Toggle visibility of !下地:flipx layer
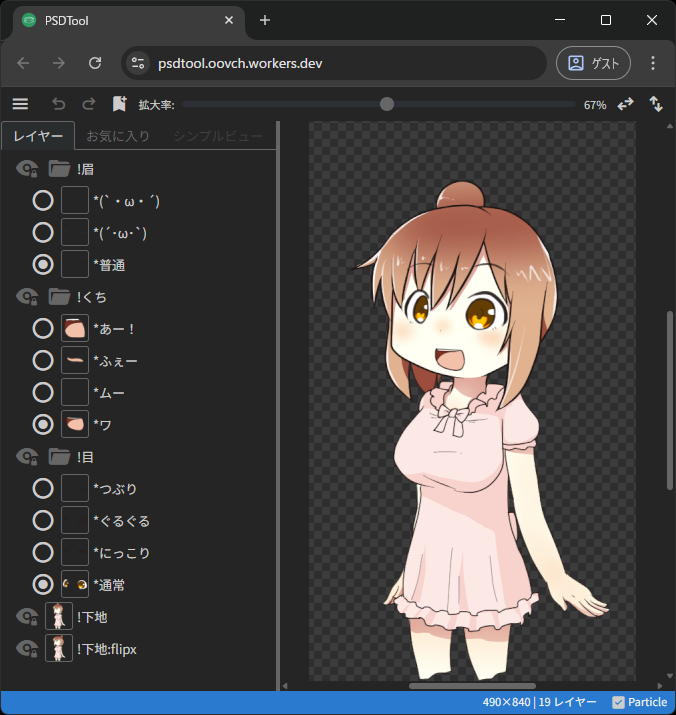676x715 pixels. pyautogui.click(x=27, y=649)
